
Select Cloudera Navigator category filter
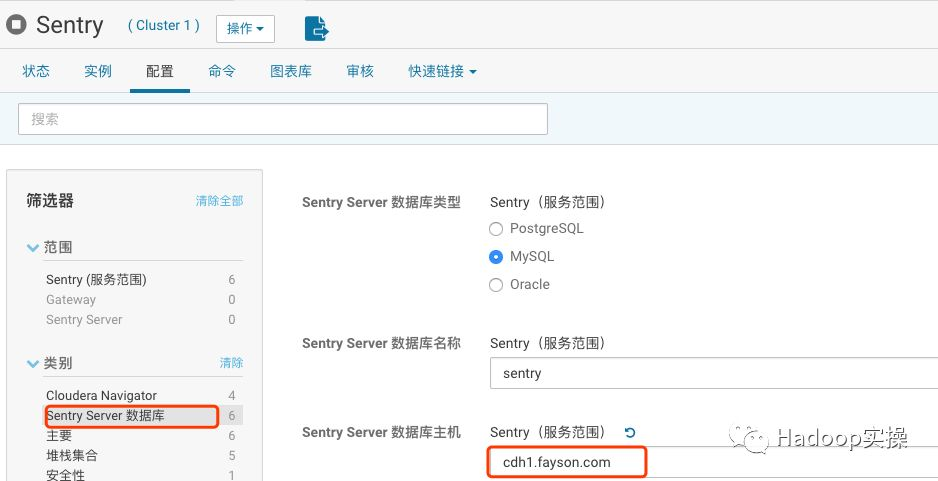(x=101, y=395)
